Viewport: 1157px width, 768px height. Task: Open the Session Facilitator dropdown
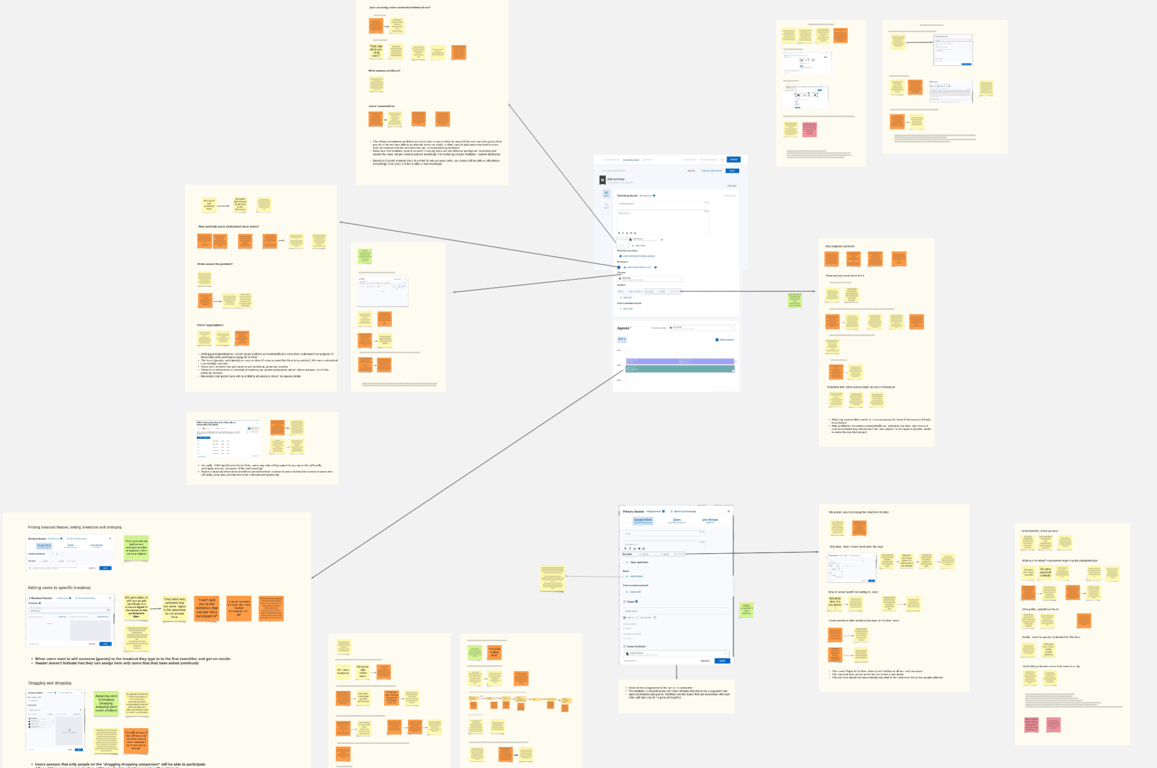(676, 653)
